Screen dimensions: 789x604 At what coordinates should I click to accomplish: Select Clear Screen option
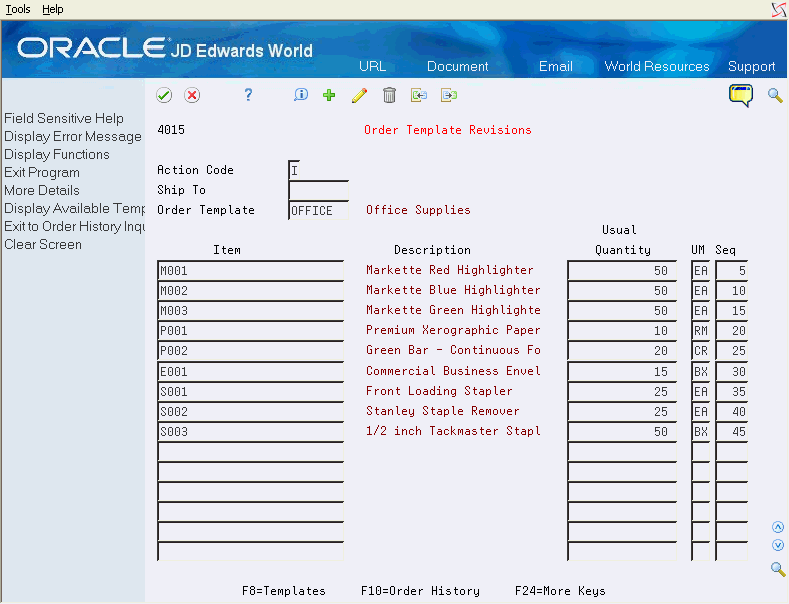[43, 245]
